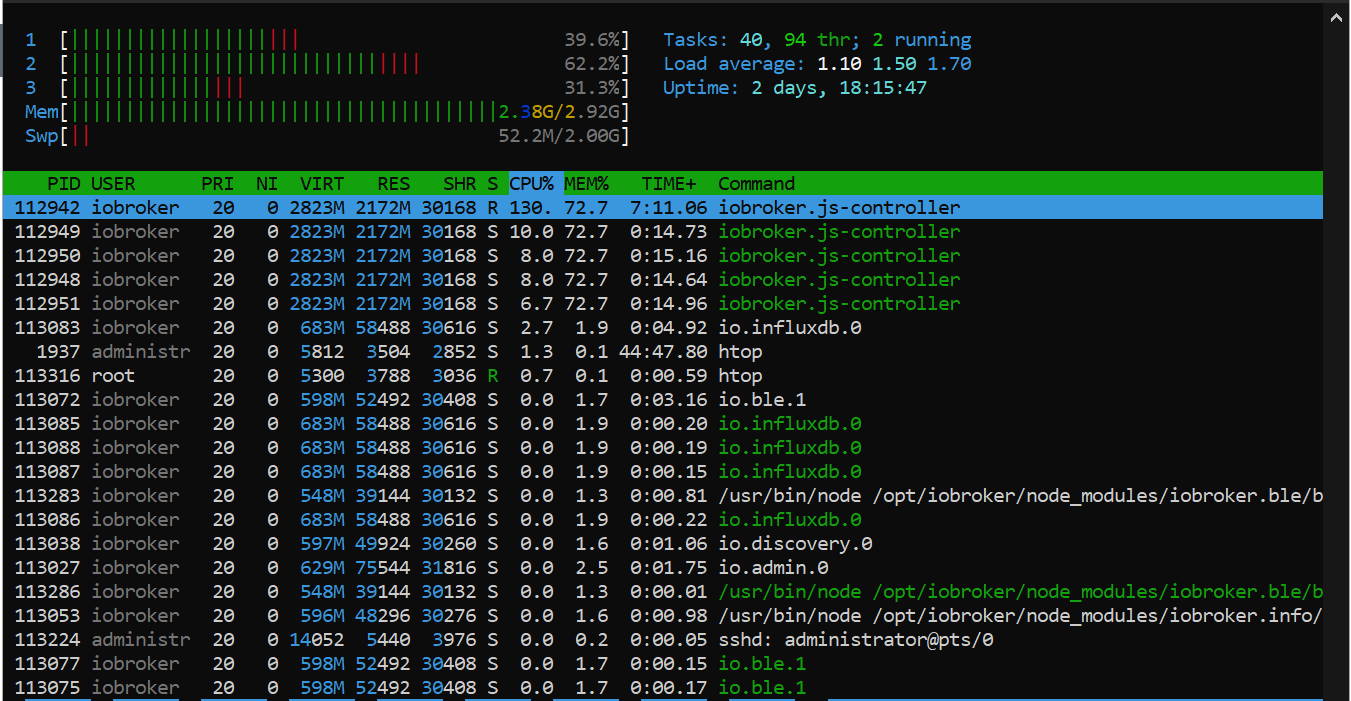Click the 'Uptime: 2 days' line
Image resolution: width=1351 pixels, height=701 pixels.
(795, 88)
